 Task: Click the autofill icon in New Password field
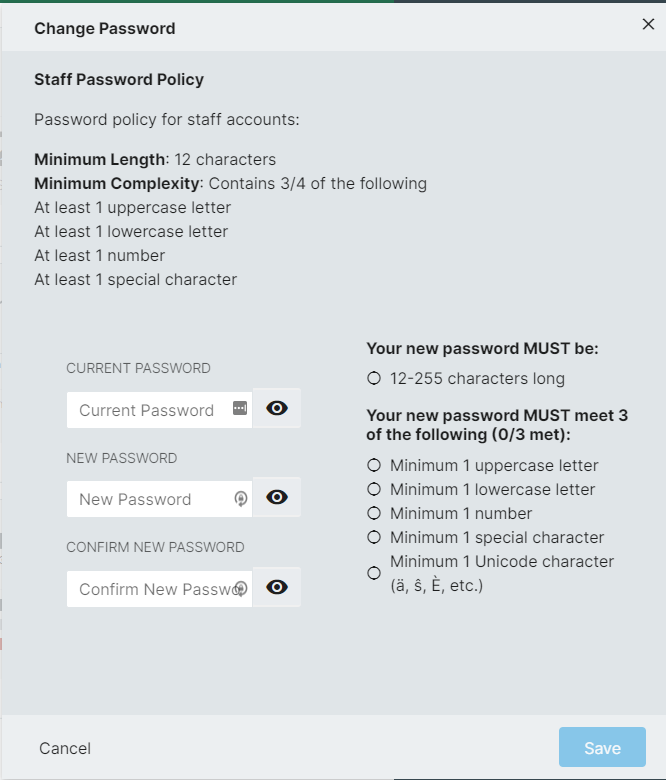[x=241, y=498]
